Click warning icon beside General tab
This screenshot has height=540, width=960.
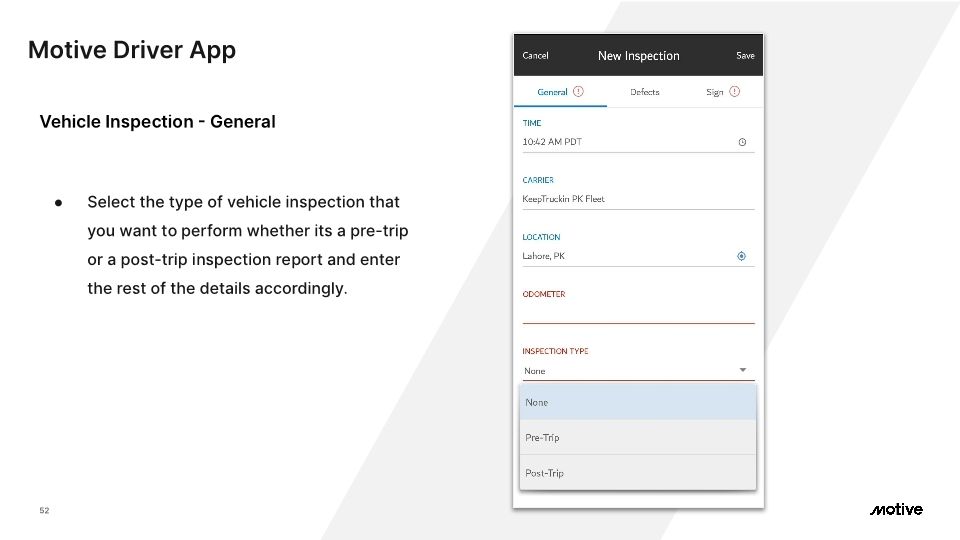(x=578, y=92)
